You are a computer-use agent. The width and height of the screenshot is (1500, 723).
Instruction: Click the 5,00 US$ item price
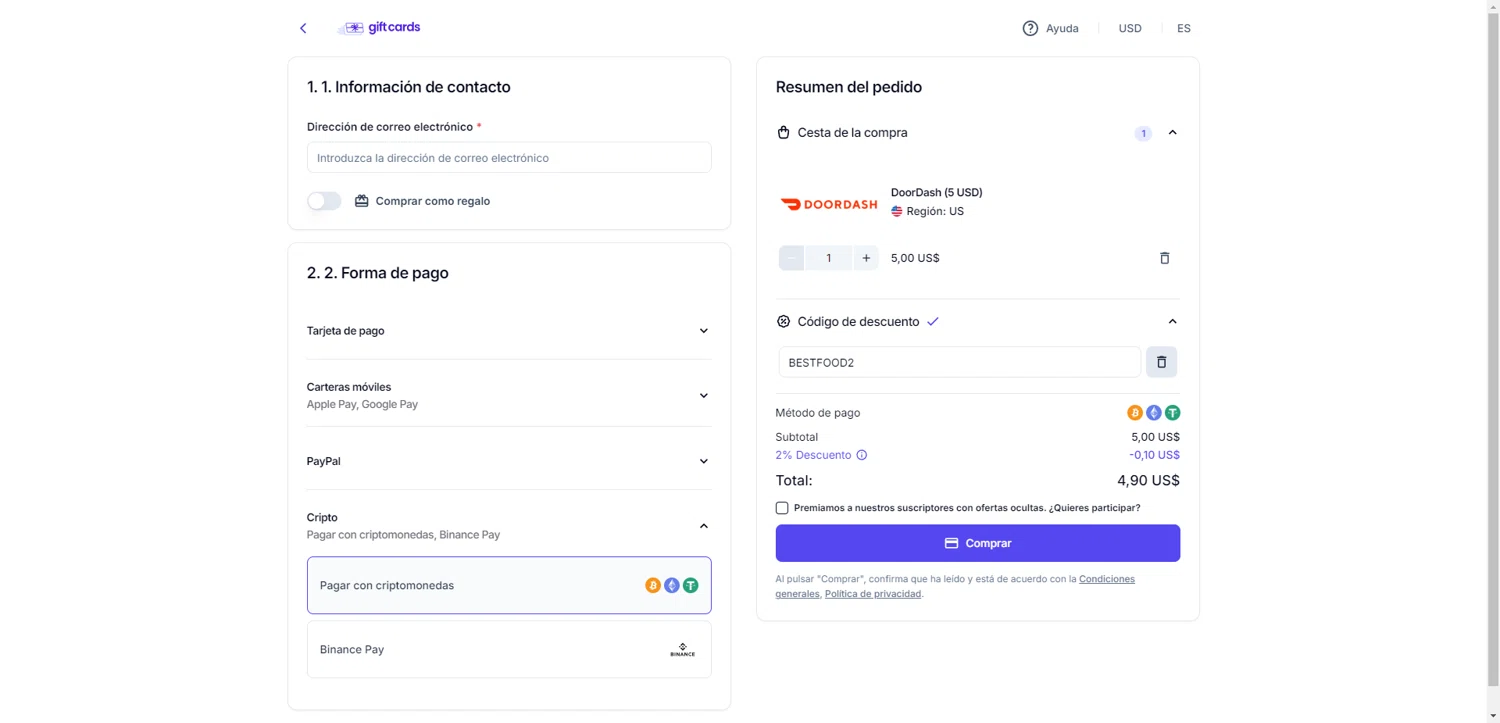coord(915,258)
